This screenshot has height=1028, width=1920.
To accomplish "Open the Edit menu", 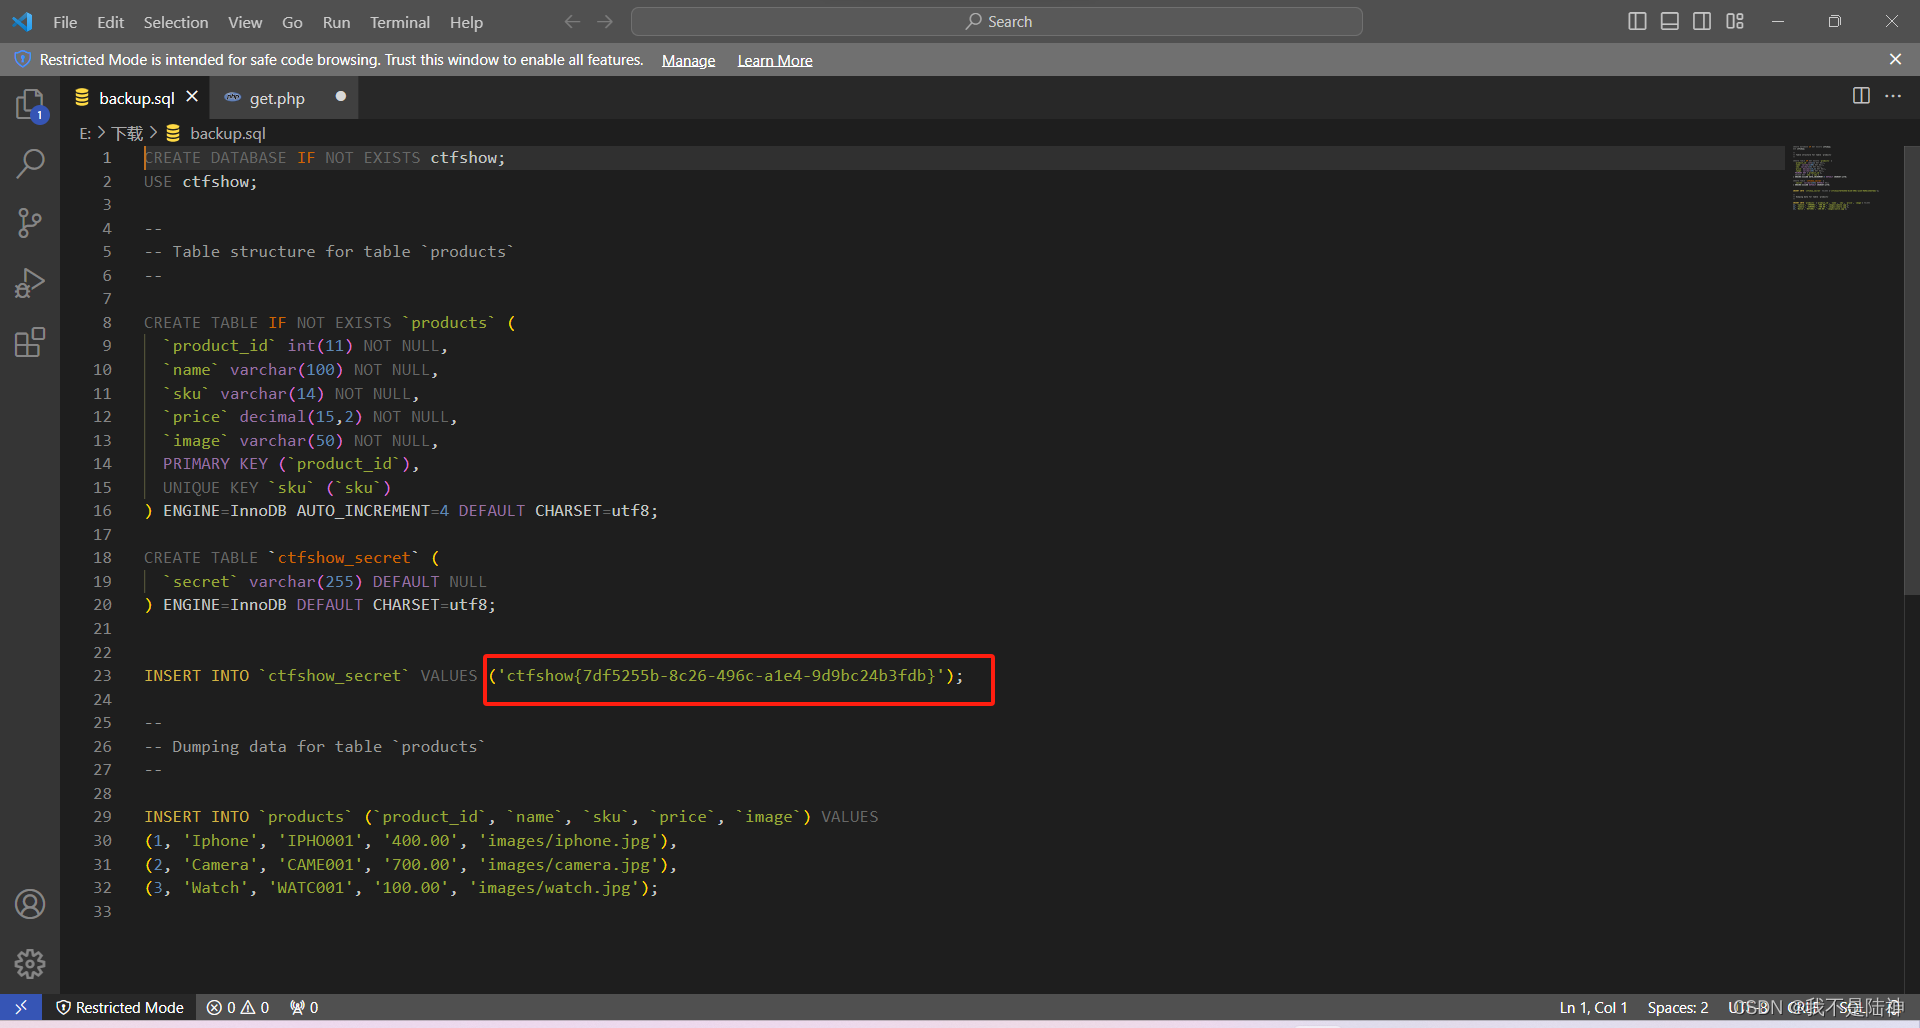I will coord(110,22).
